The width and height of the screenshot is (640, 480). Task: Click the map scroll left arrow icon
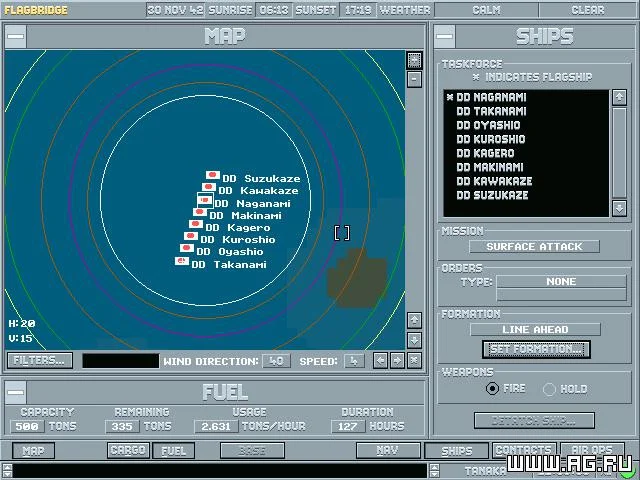click(x=380, y=360)
